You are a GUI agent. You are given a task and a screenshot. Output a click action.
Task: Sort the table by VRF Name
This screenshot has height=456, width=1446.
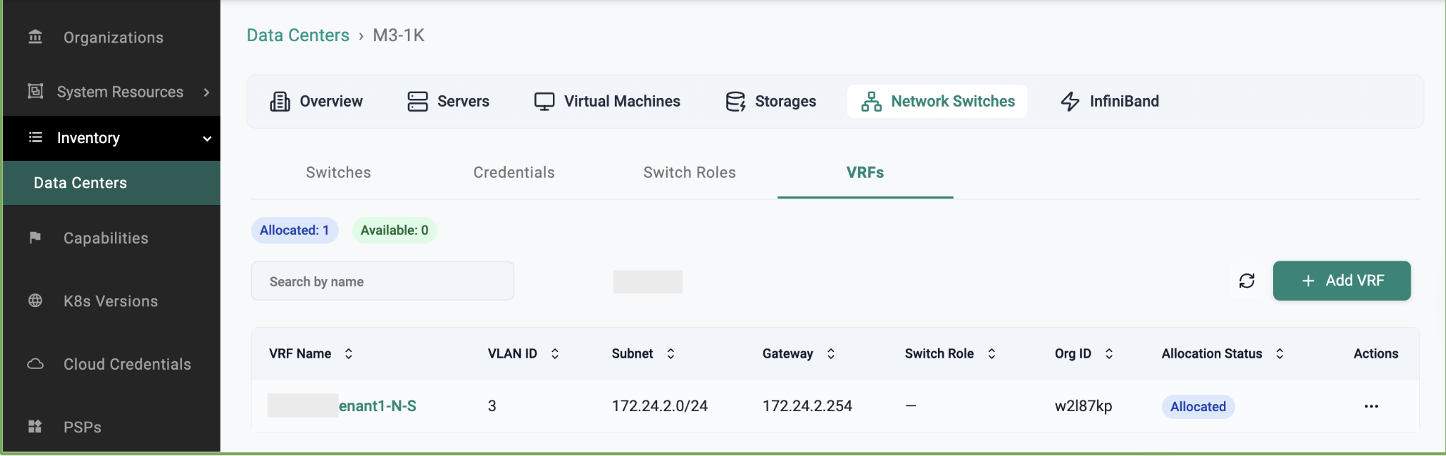[349, 354]
